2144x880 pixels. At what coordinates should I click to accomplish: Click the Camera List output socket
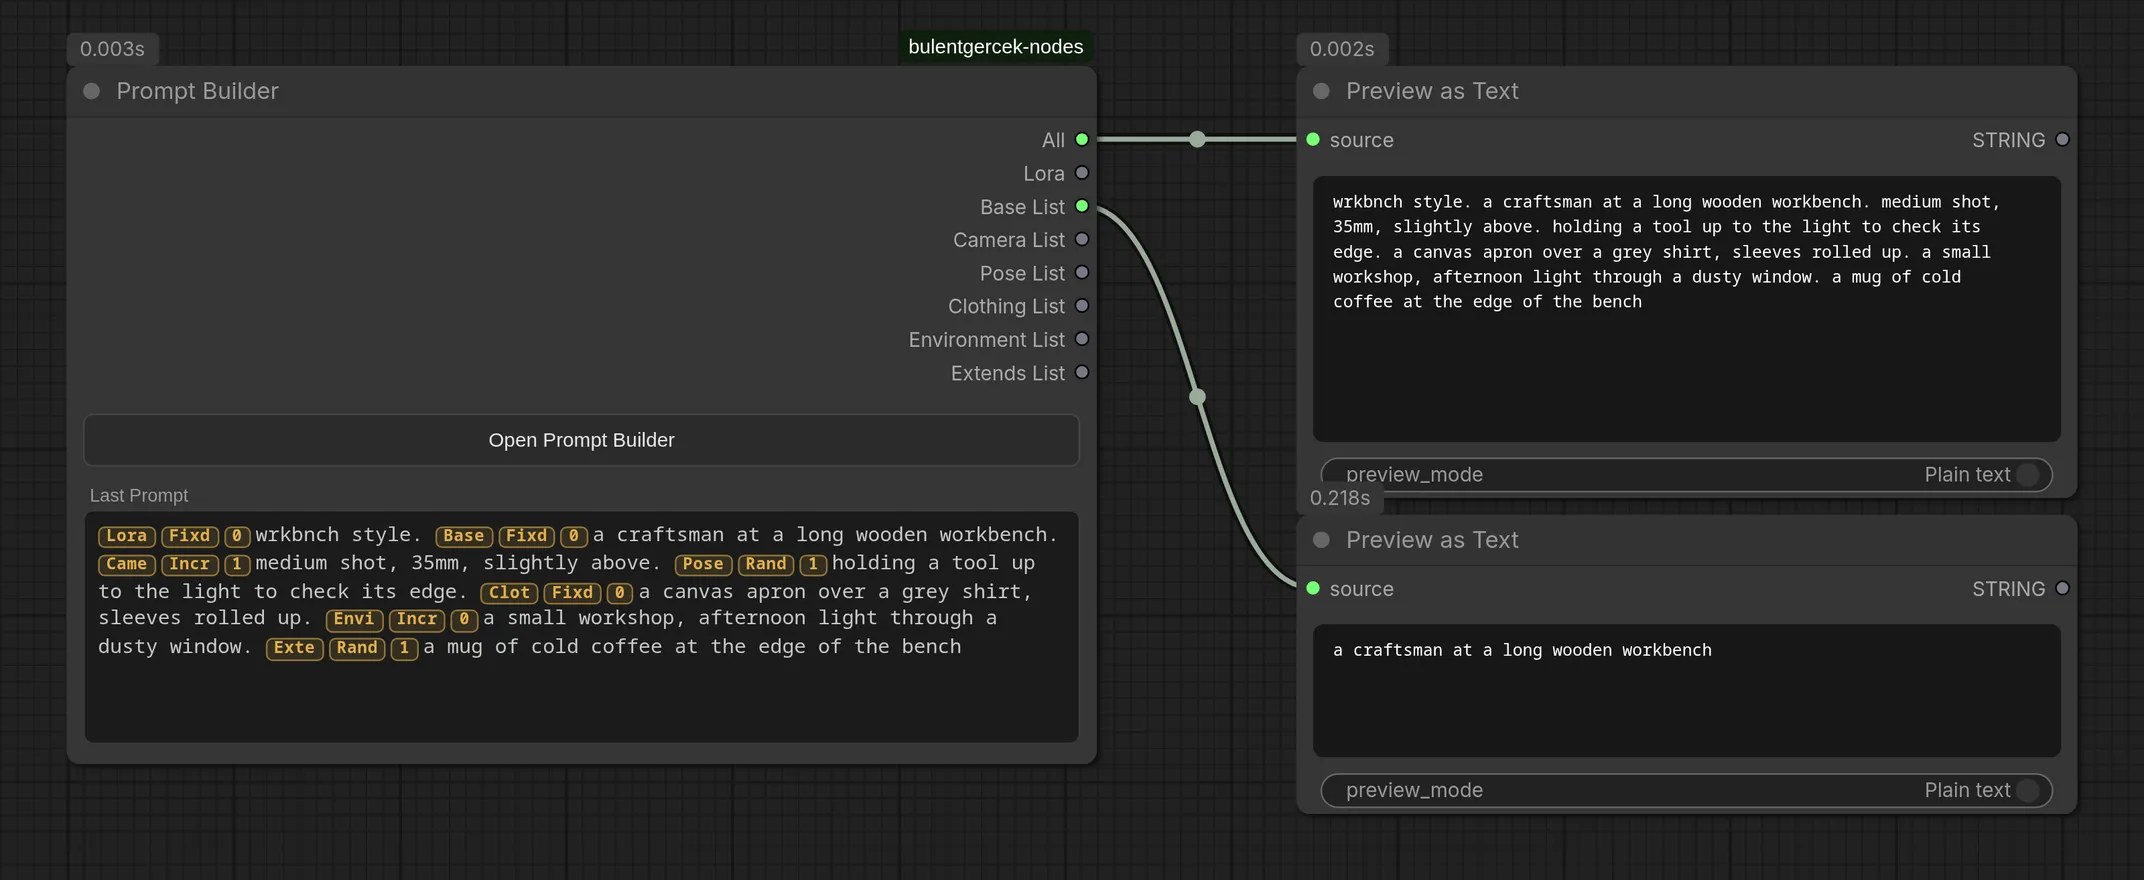1081,239
